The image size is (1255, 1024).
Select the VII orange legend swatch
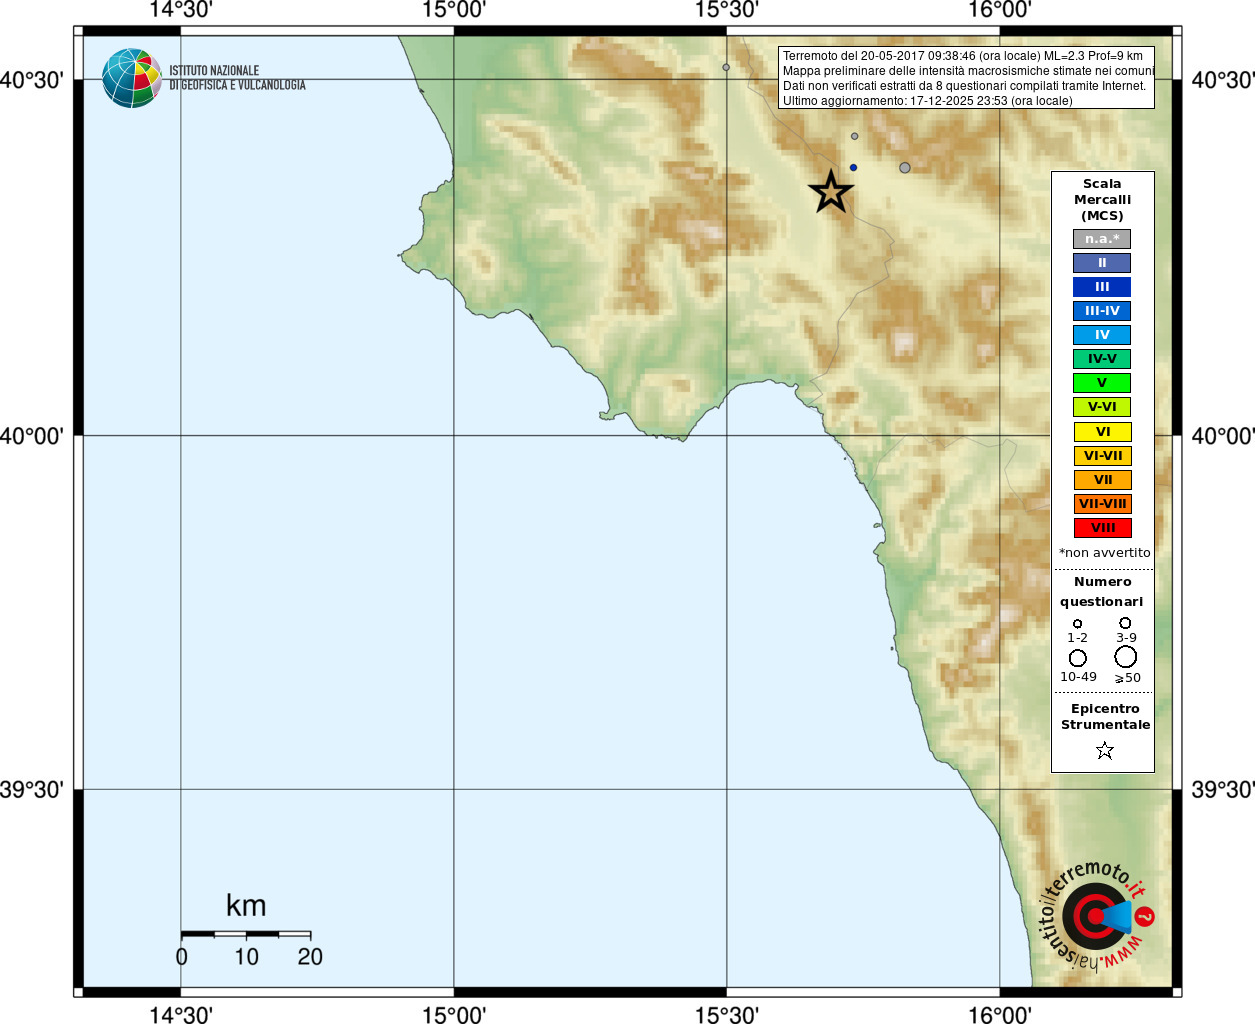[1103, 480]
